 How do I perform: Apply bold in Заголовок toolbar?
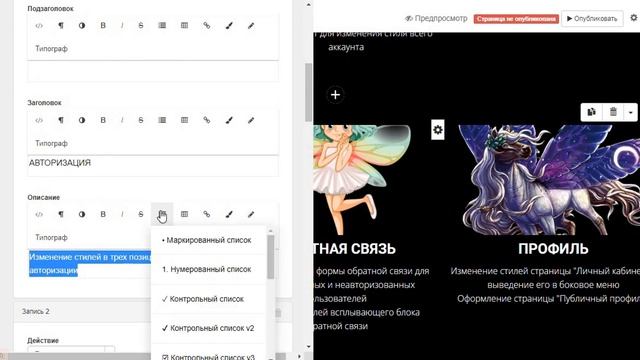(x=103, y=120)
